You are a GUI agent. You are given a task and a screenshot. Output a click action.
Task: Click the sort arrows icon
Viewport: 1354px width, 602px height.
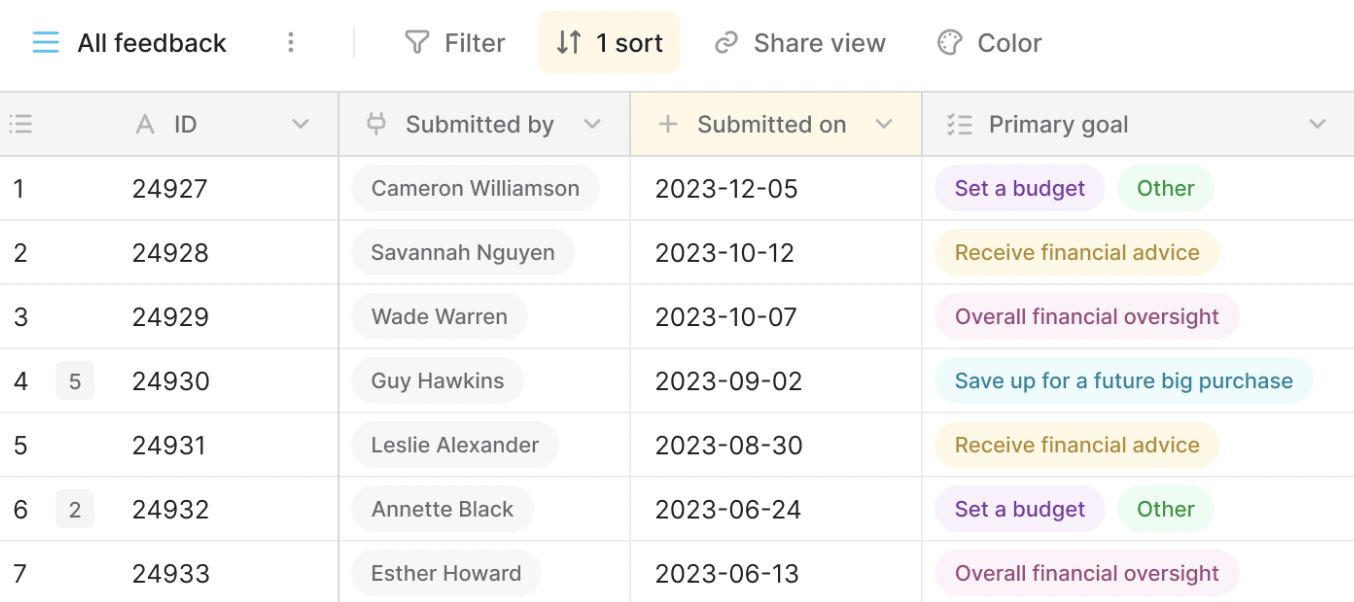[569, 43]
